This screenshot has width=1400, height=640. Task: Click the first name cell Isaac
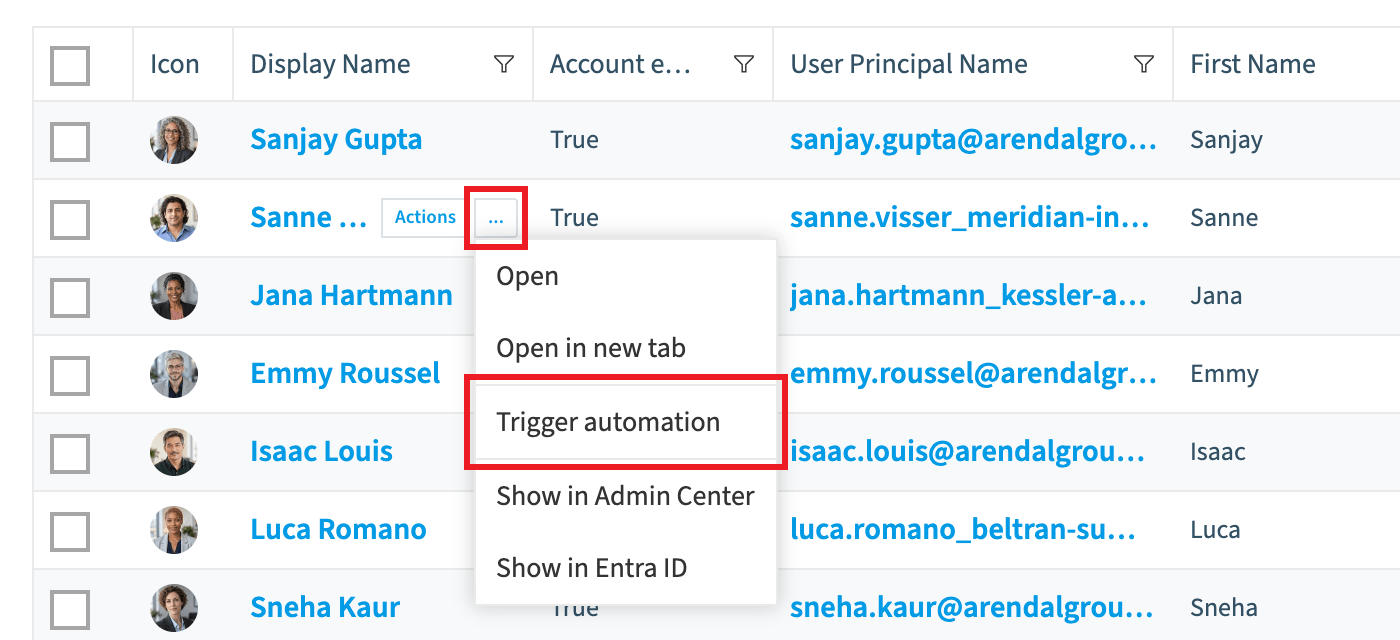point(1218,452)
